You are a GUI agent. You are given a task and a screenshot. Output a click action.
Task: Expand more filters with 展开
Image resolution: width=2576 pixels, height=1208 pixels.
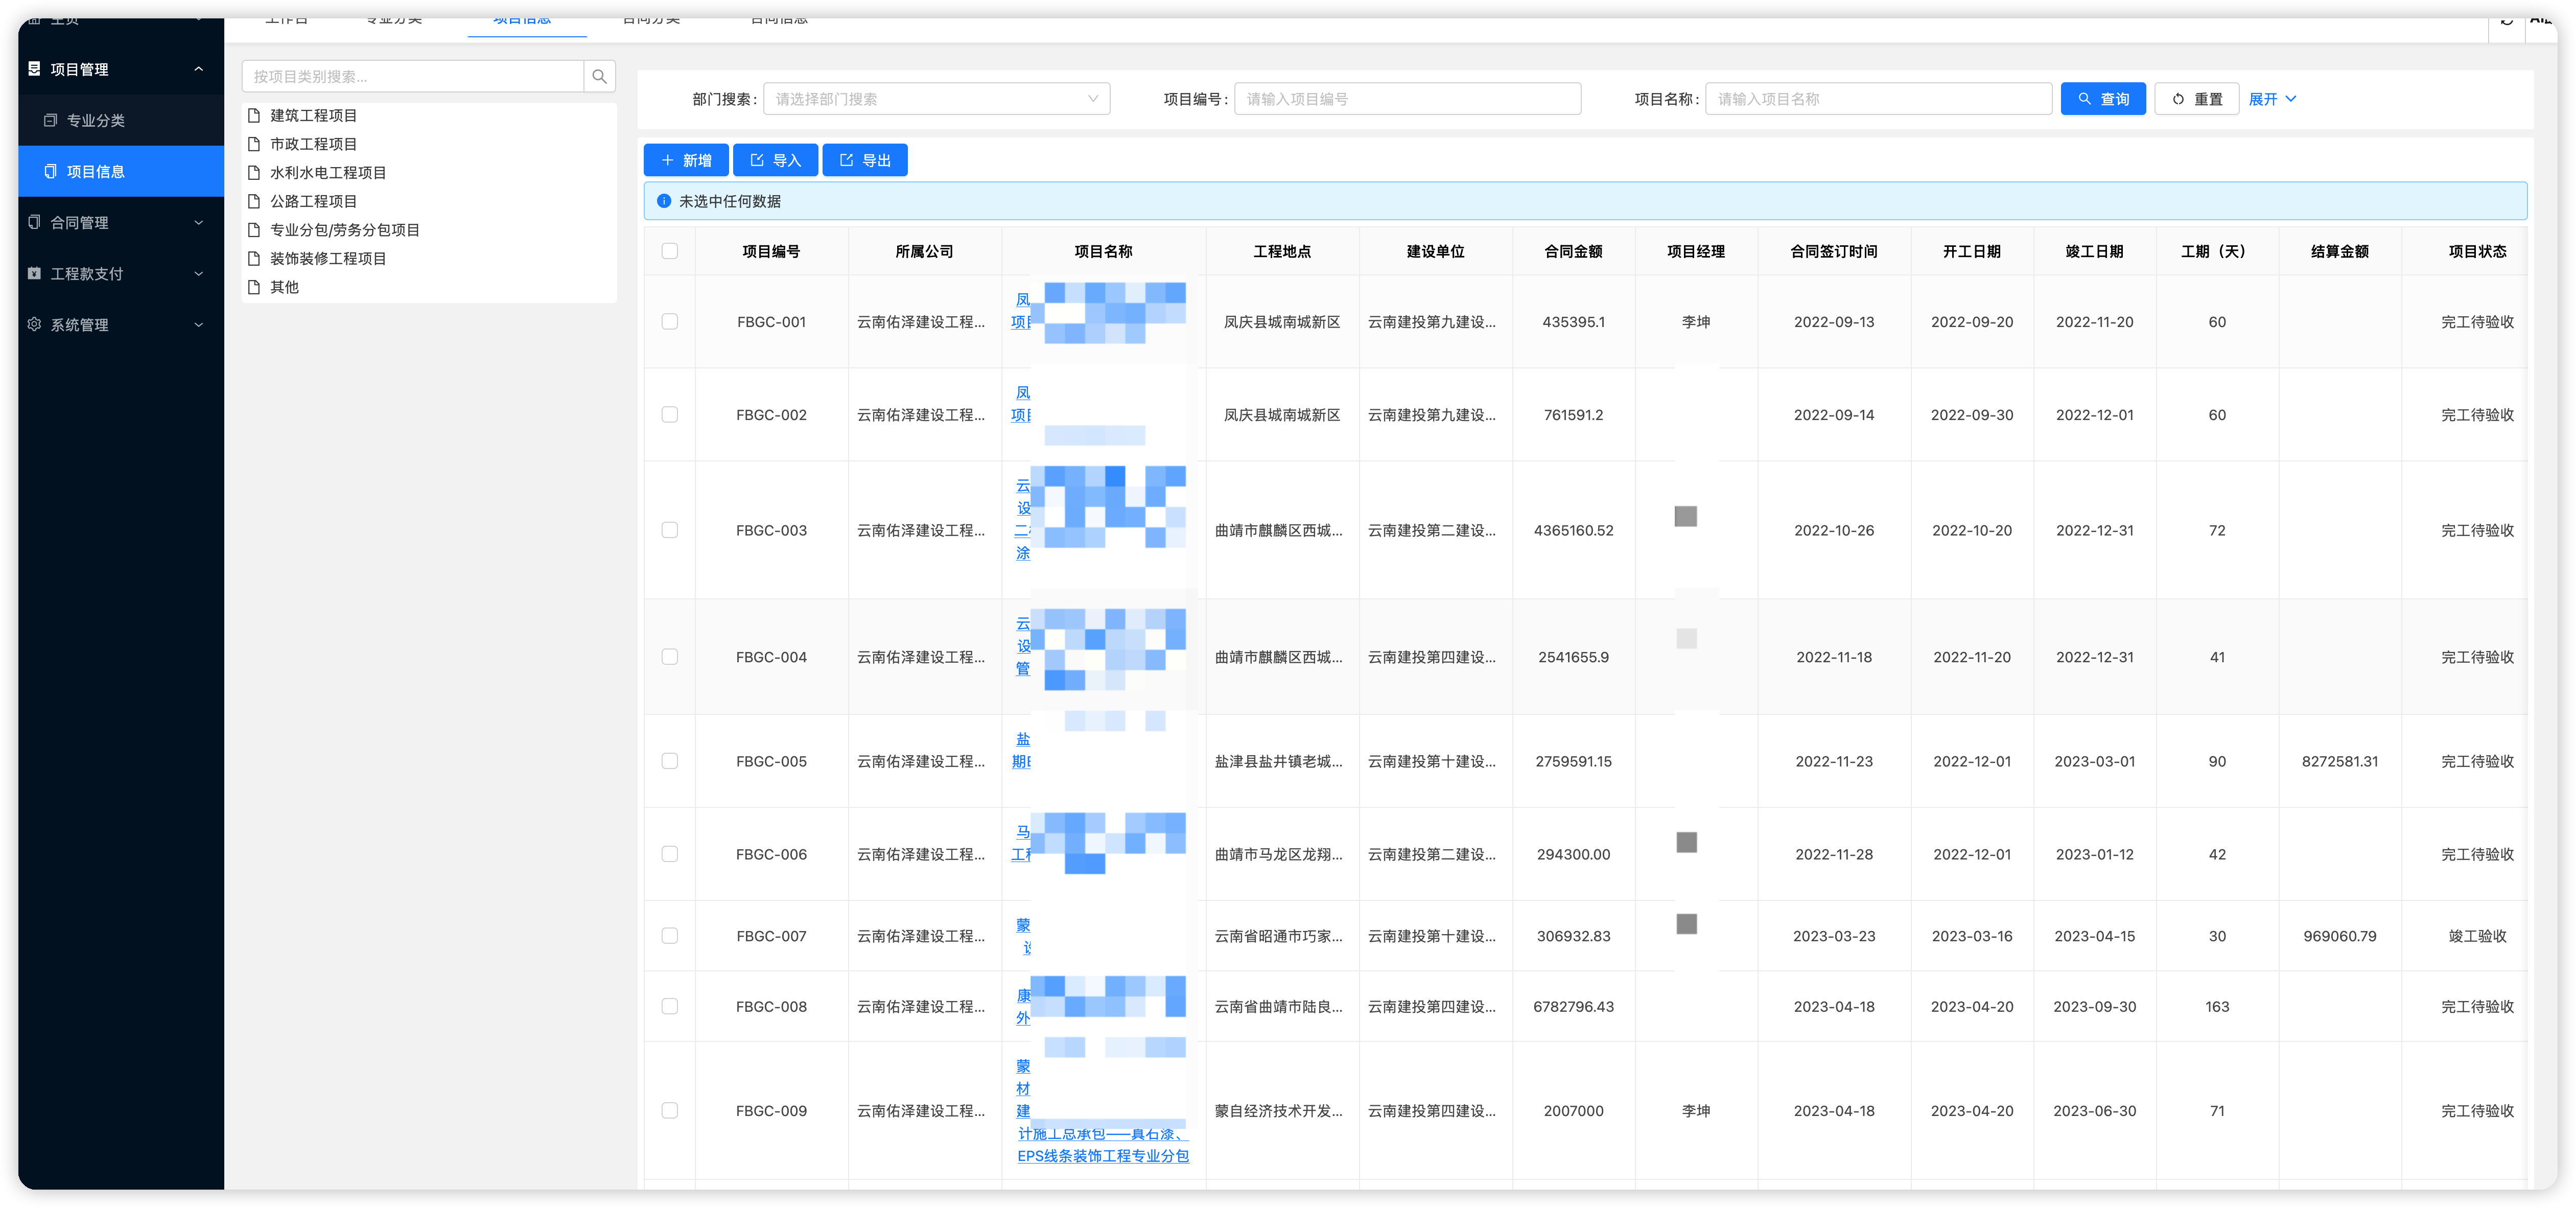coord(2272,99)
